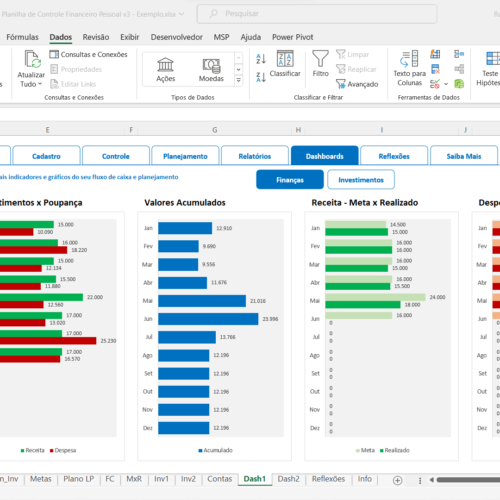500x500 pixels.
Task: Open the Avançado filter options
Action: tap(357, 84)
